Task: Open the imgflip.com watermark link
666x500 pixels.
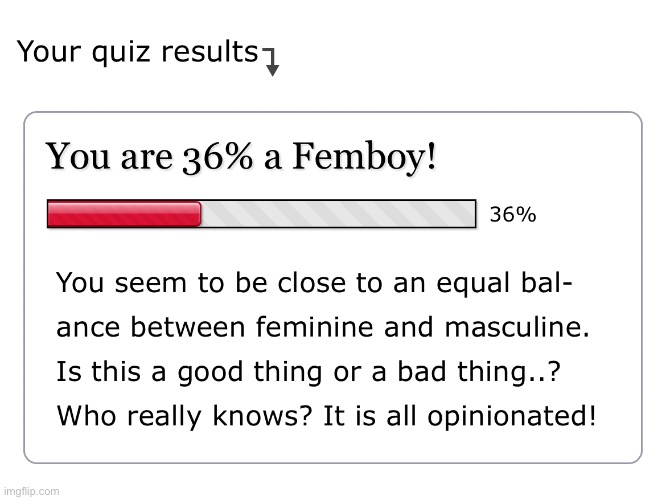Action: point(31,492)
